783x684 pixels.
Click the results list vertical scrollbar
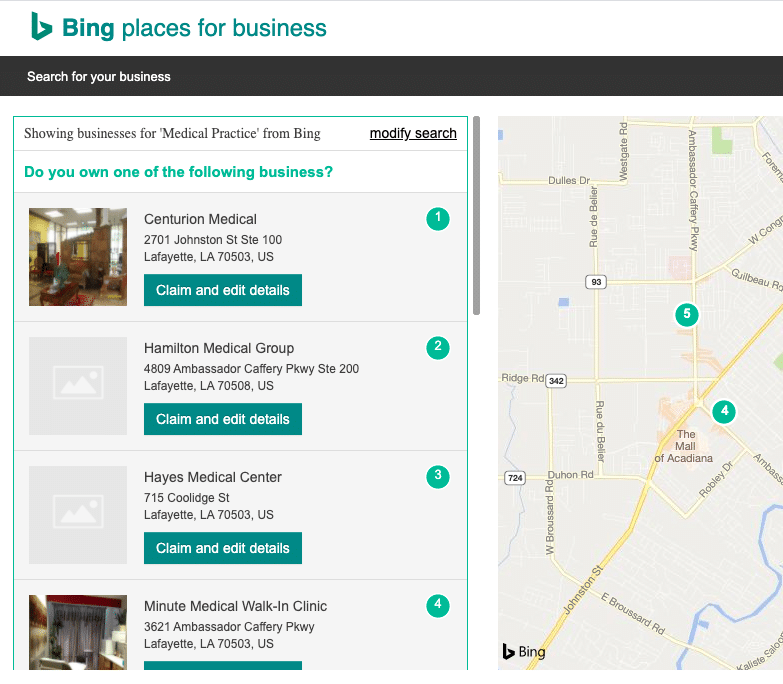pyautogui.click(x=476, y=216)
